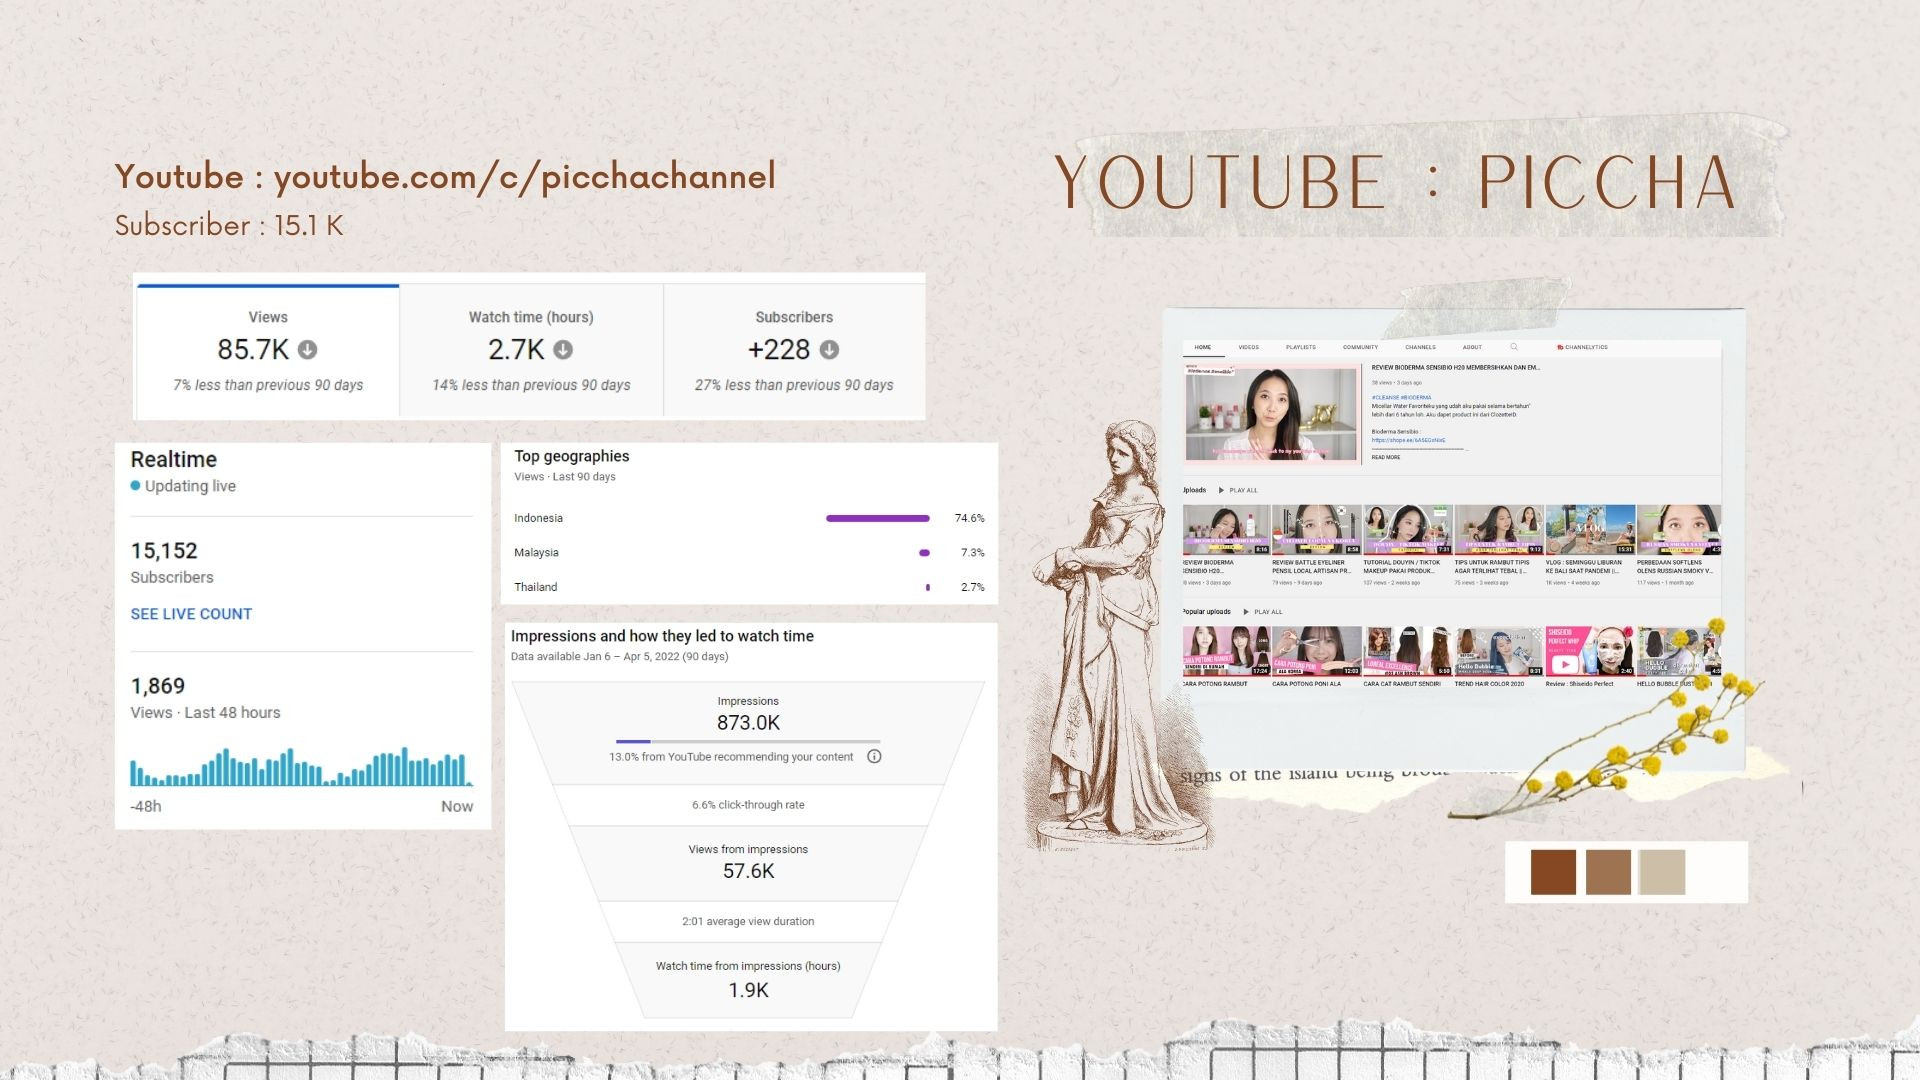Play the featured Bioderma video thumbnail
The height and width of the screenshot is (1080, 1920).
pos(1271,414)
